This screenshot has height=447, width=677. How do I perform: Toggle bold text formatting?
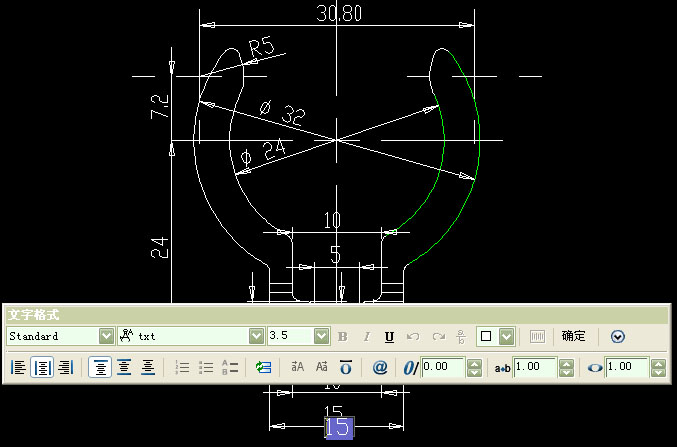(343, 336)
